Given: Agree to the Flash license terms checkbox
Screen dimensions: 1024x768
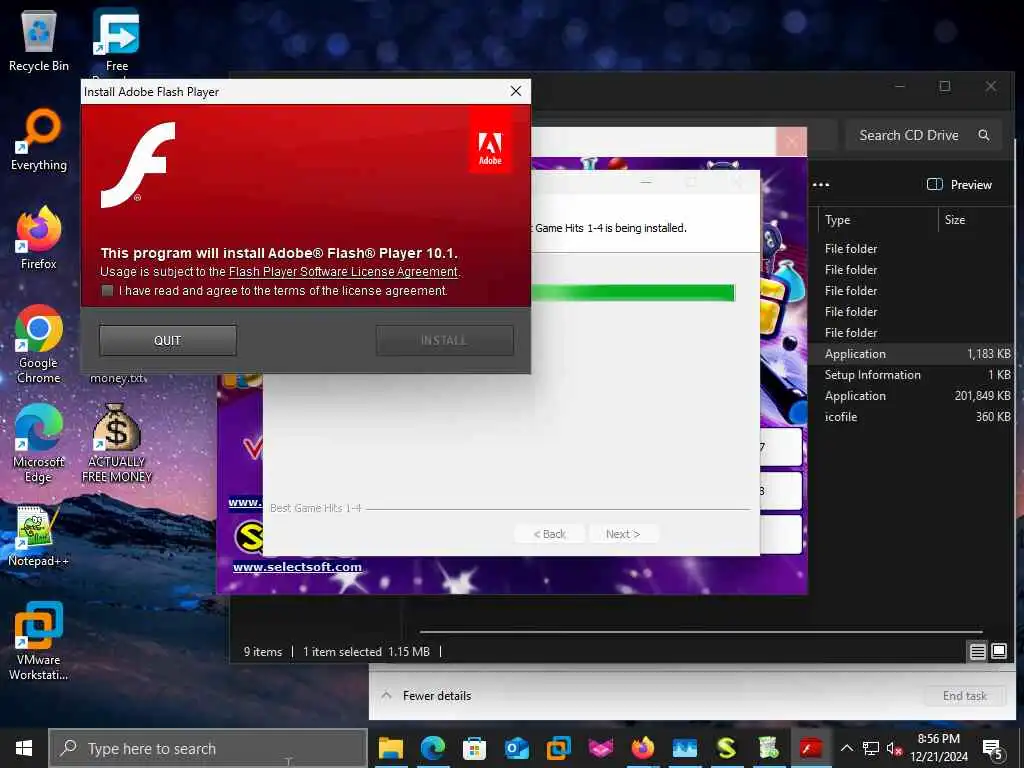Looking at the screenshot, I should (x=108, y=291).
